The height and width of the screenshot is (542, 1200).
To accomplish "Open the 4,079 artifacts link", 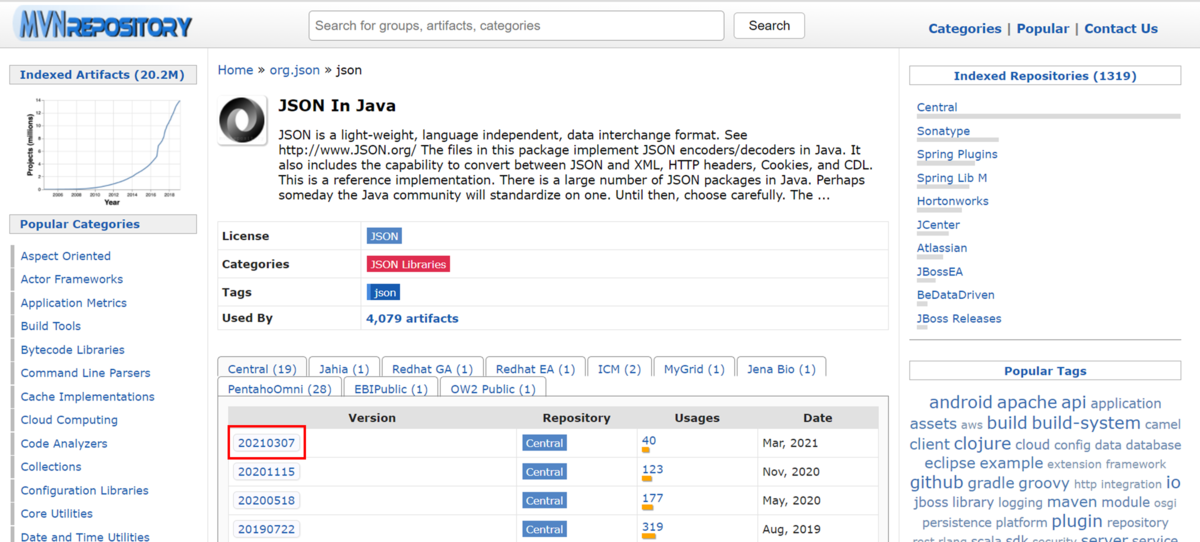I will click(x=412, y=318).
